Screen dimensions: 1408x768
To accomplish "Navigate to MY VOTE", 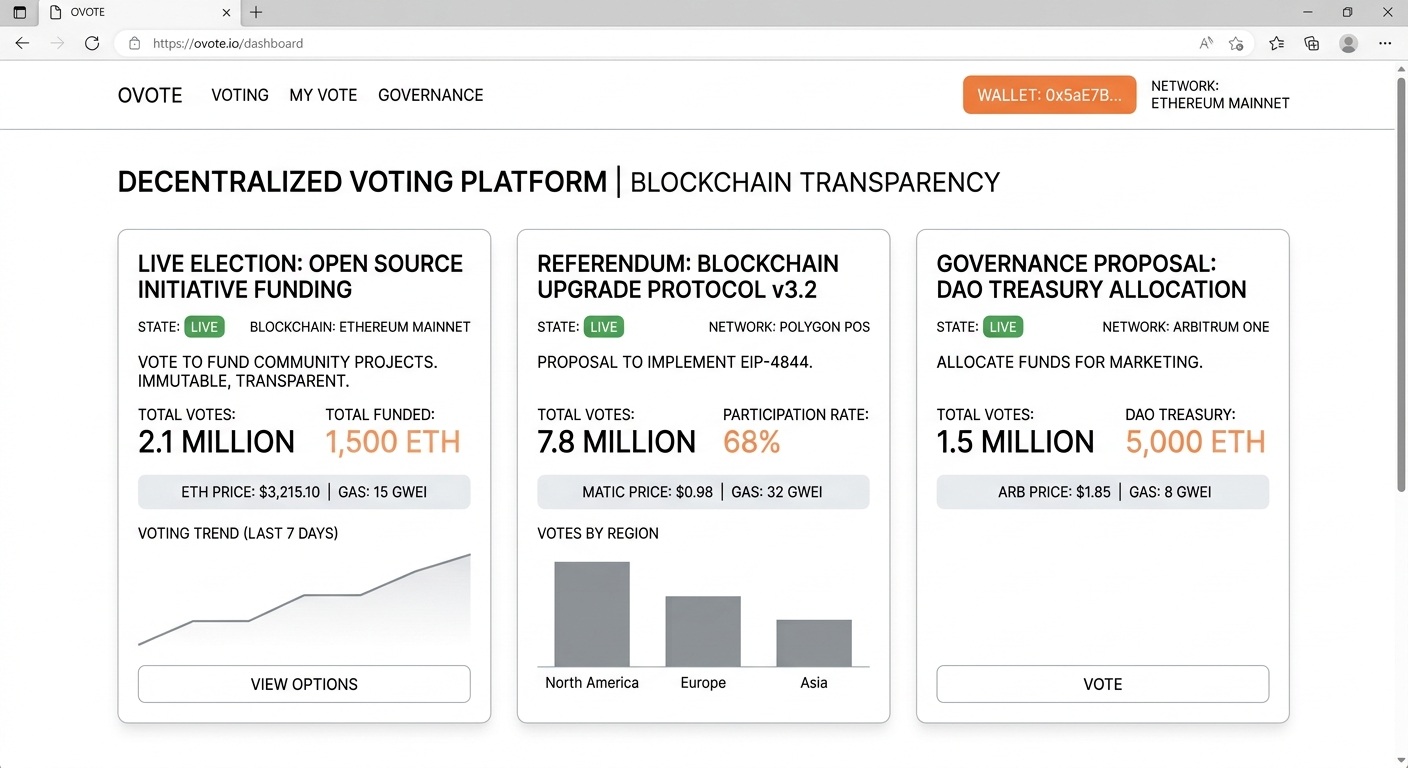I will [323, 94].
